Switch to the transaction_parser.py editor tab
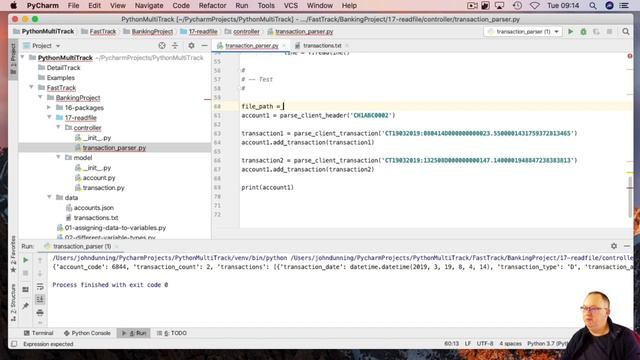Viewport: 640px width, 360px height. click(x=251, y=46)
